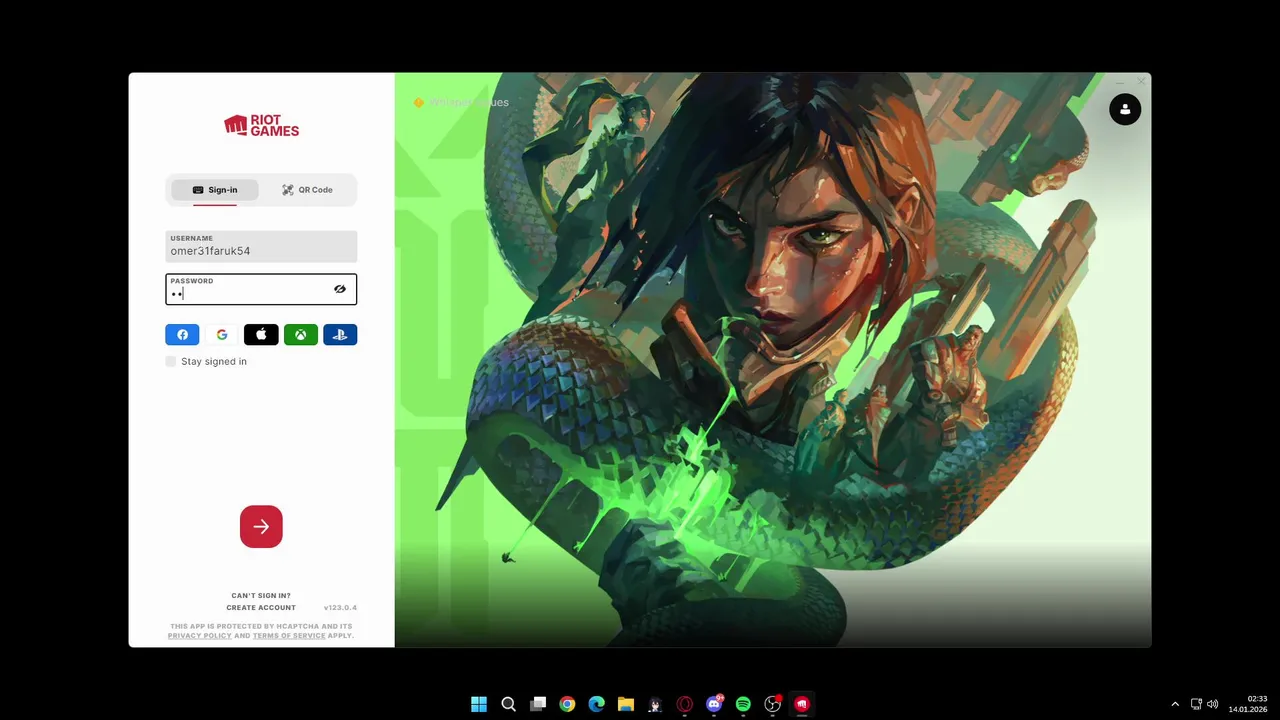Sign in with PlayStation icon
Viewport: 1280px width, 720px height.
[340, 335]
